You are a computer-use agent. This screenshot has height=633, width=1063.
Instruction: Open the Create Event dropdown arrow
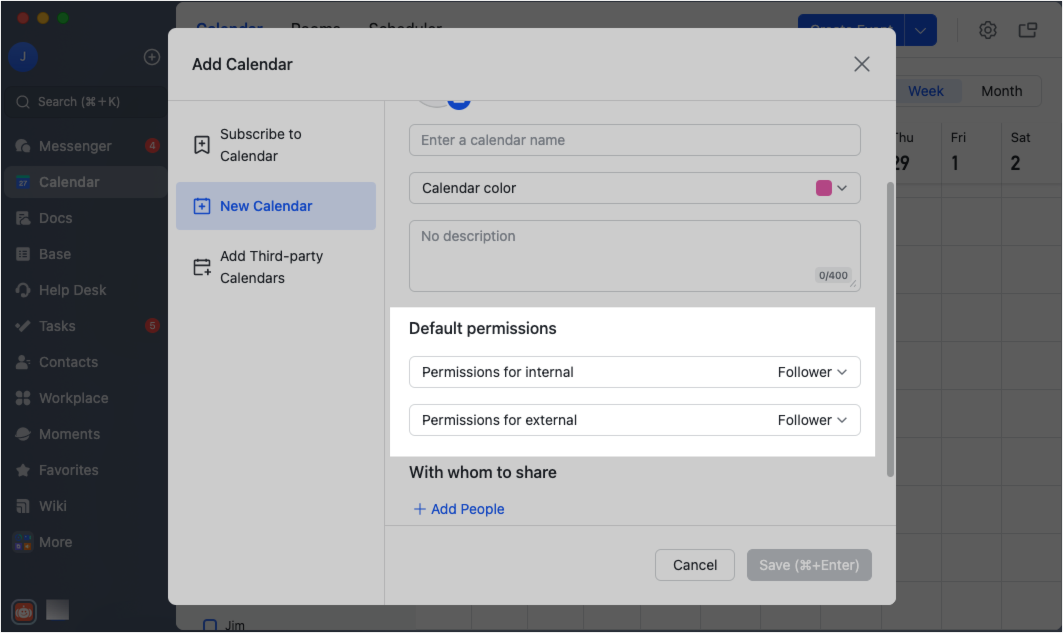pyautogui.click(x=919, y=30)
